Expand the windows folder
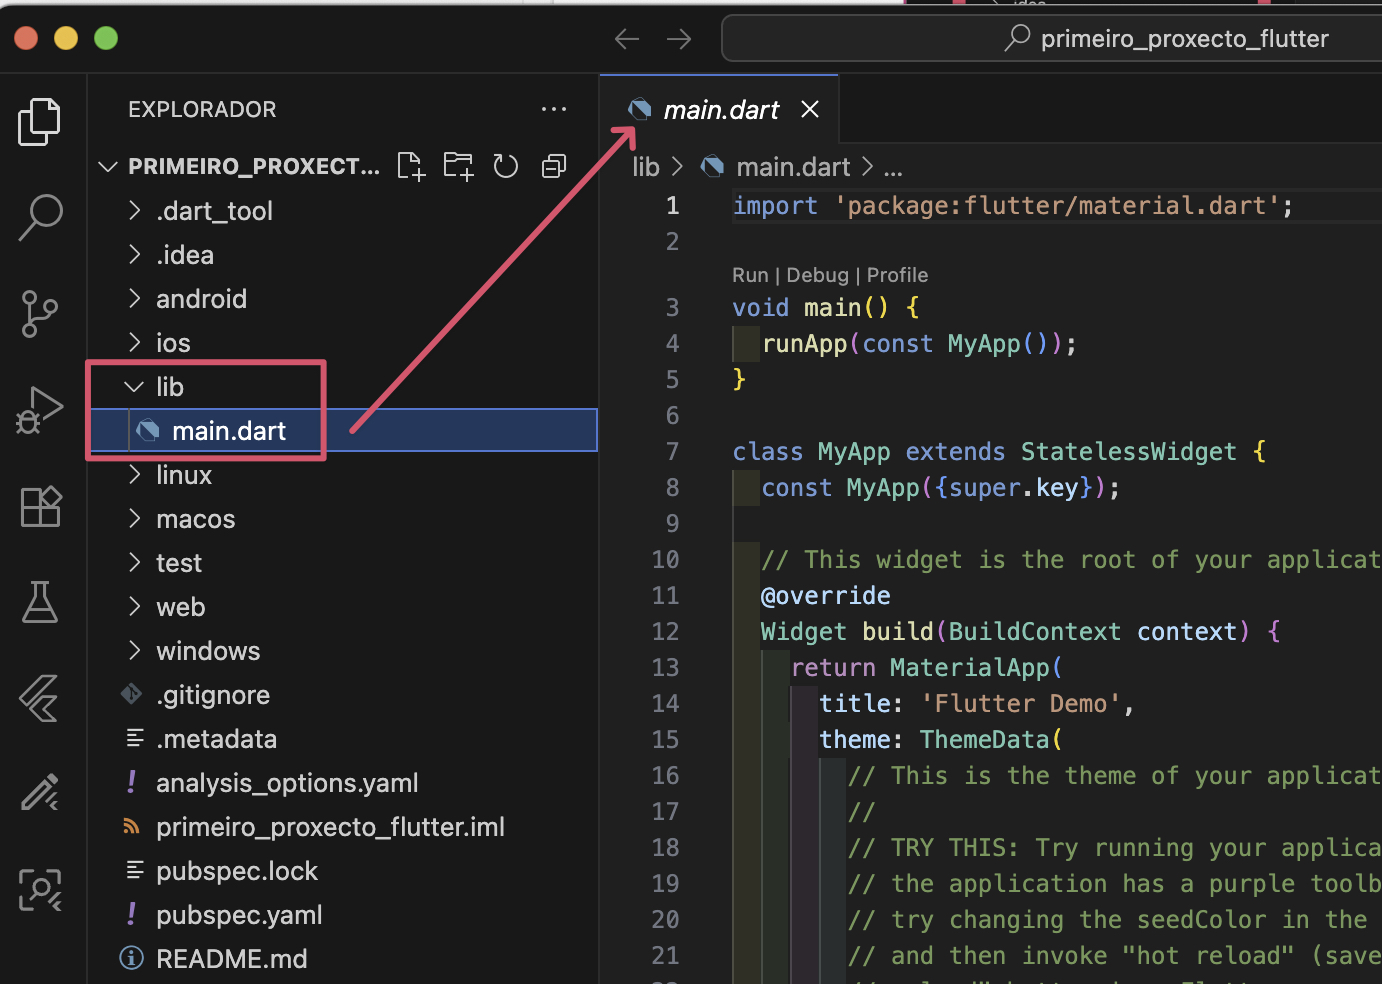The image size is (1382, 984). pos(207,651)
